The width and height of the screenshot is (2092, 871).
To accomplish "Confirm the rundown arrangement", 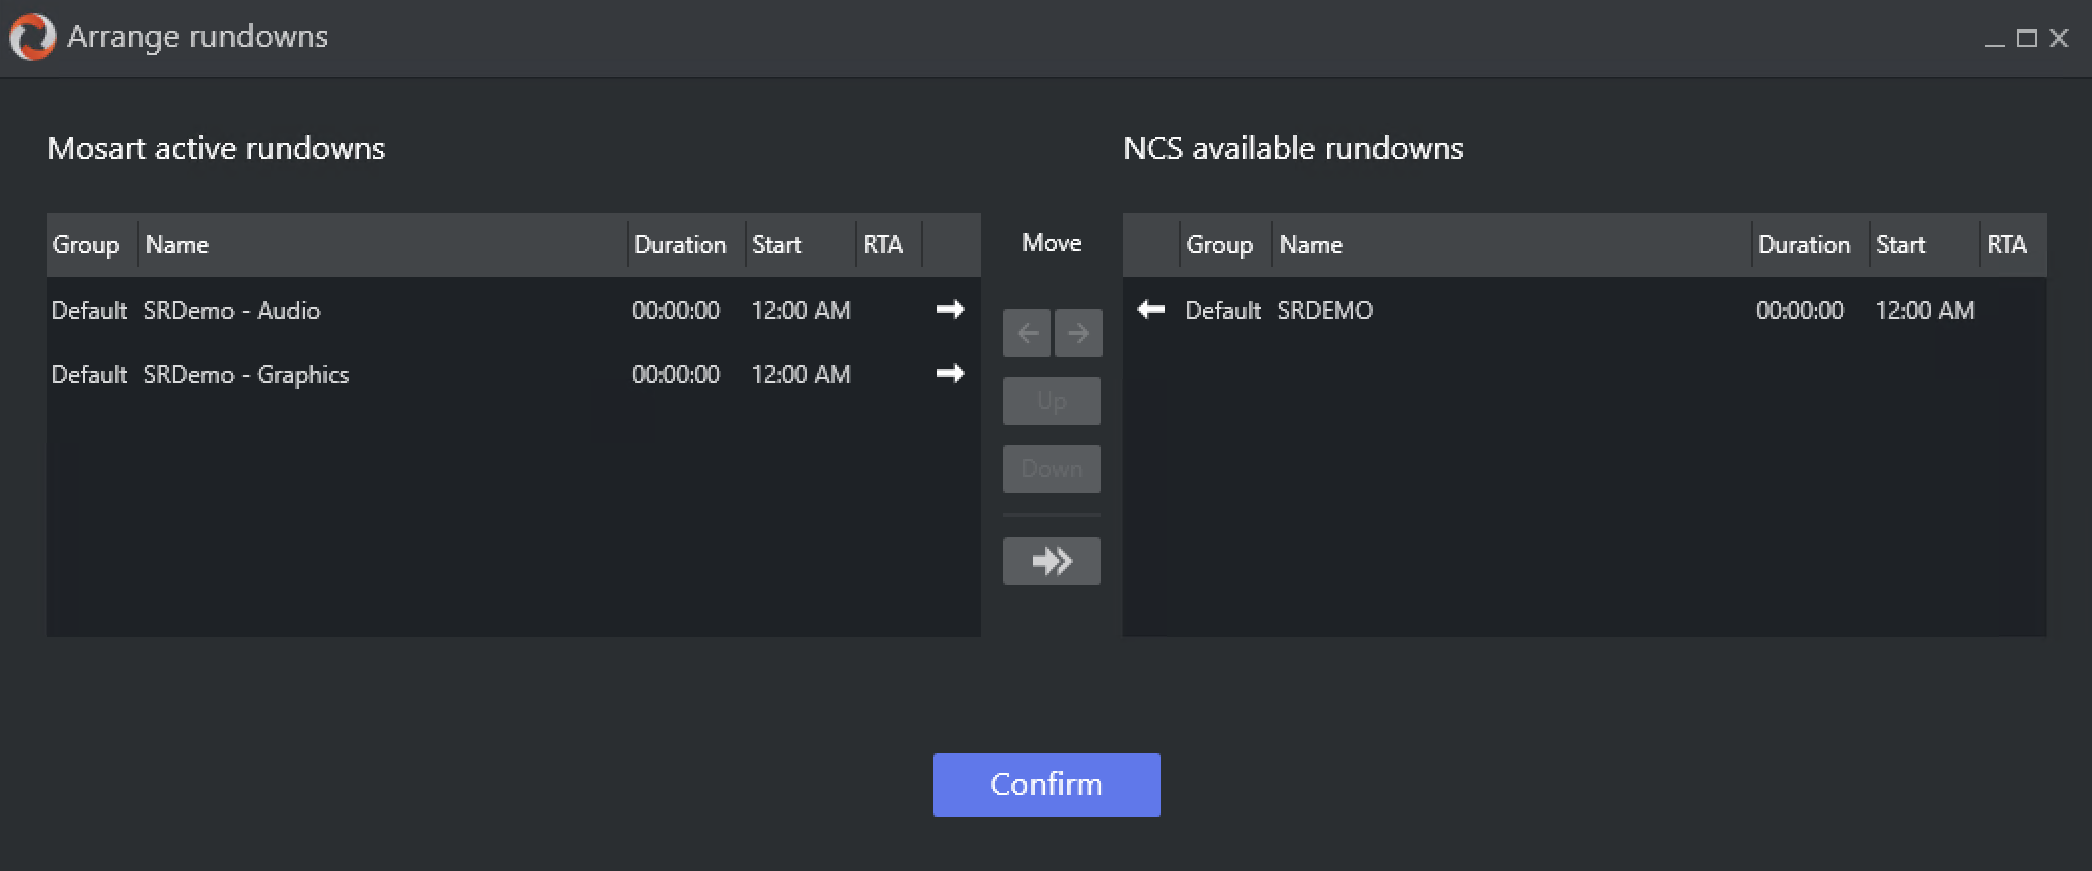I will [1046, 785].
